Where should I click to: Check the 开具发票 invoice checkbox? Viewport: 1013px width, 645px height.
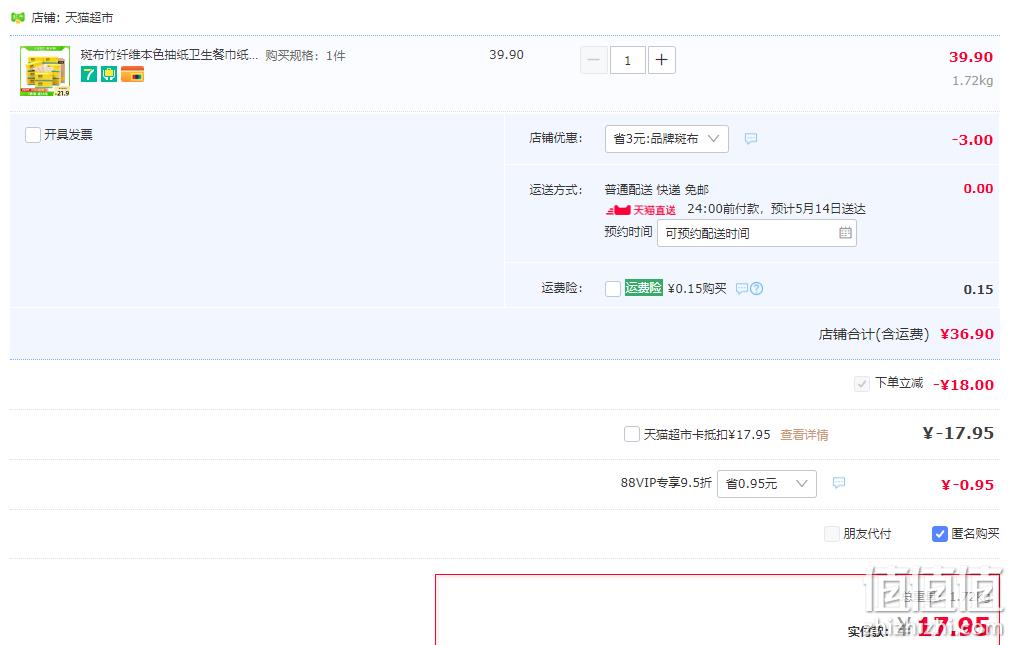(x=32, y=135)
